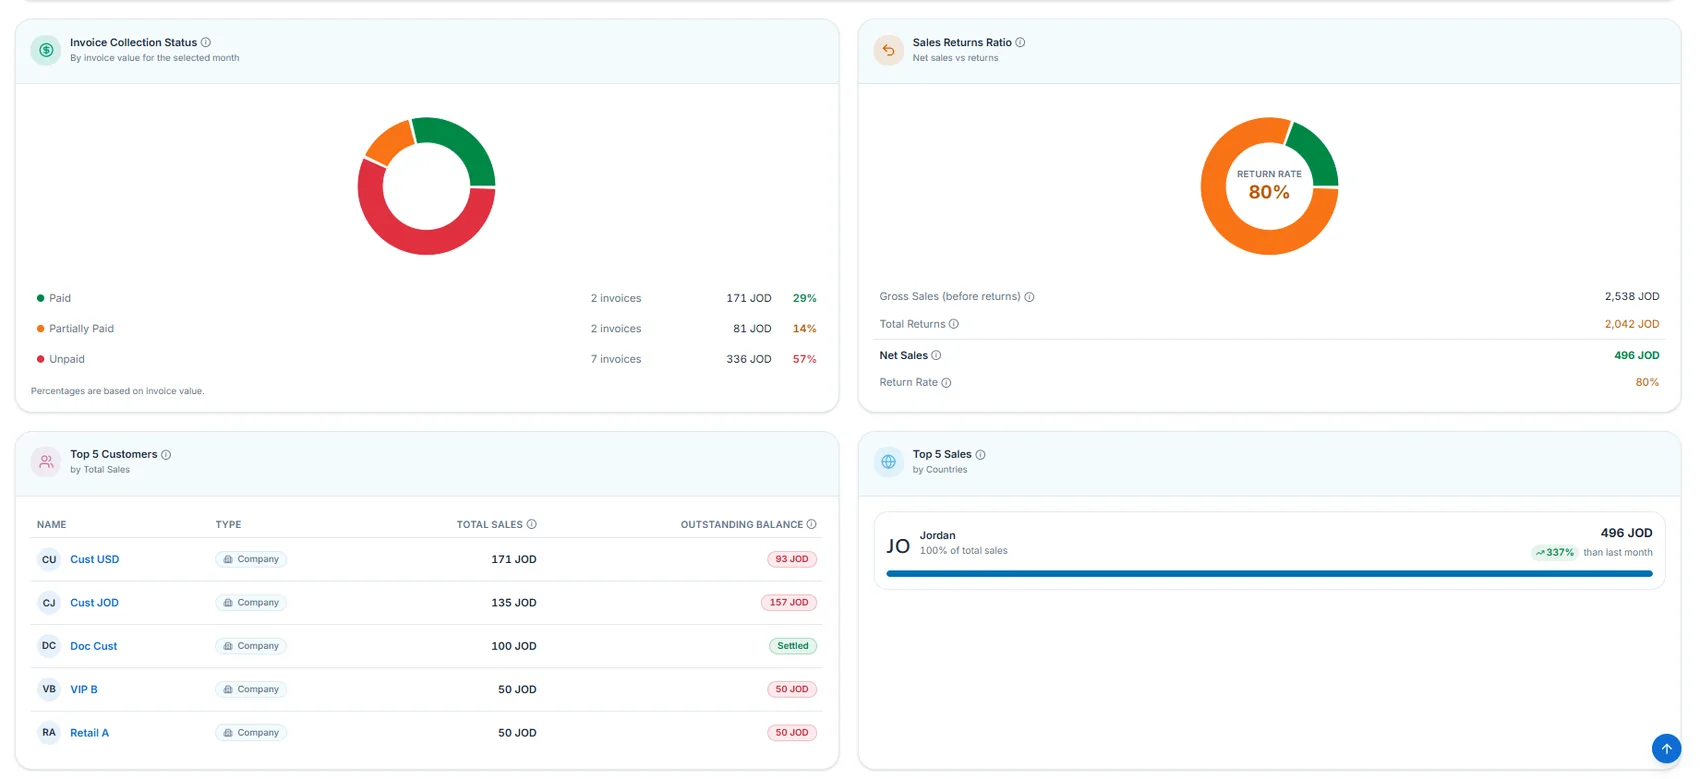Click the 2,538 JOD gross sales value

pyautogui.click(x=1632, y=297)
